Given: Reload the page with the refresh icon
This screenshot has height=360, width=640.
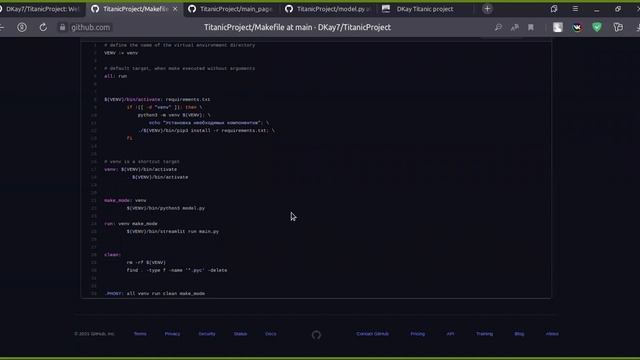Looking at the screenshot, I should point(43,27).
